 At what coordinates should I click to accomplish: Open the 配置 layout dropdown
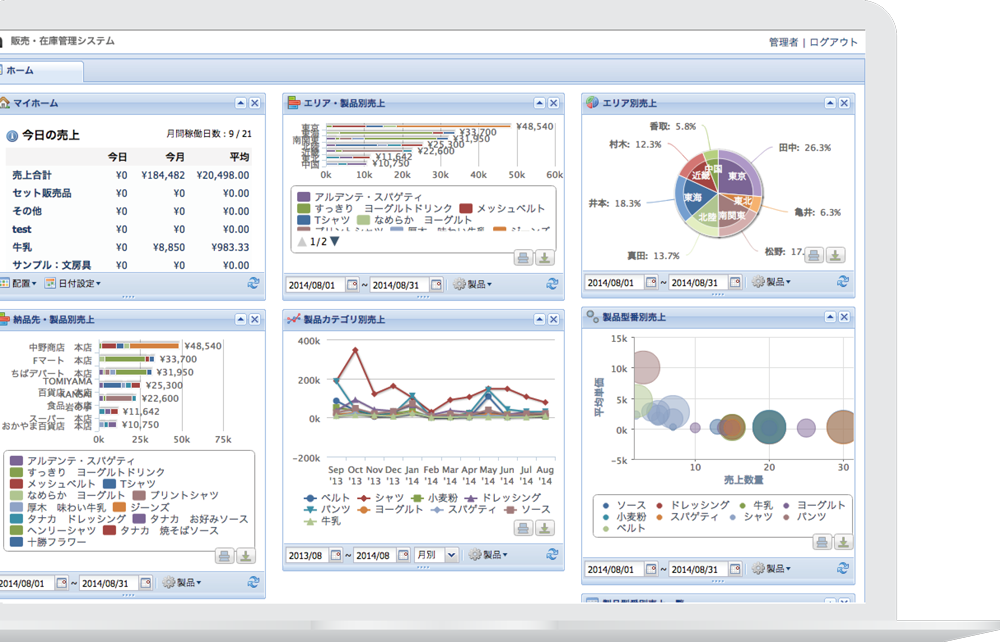click(x=18, y=283)
